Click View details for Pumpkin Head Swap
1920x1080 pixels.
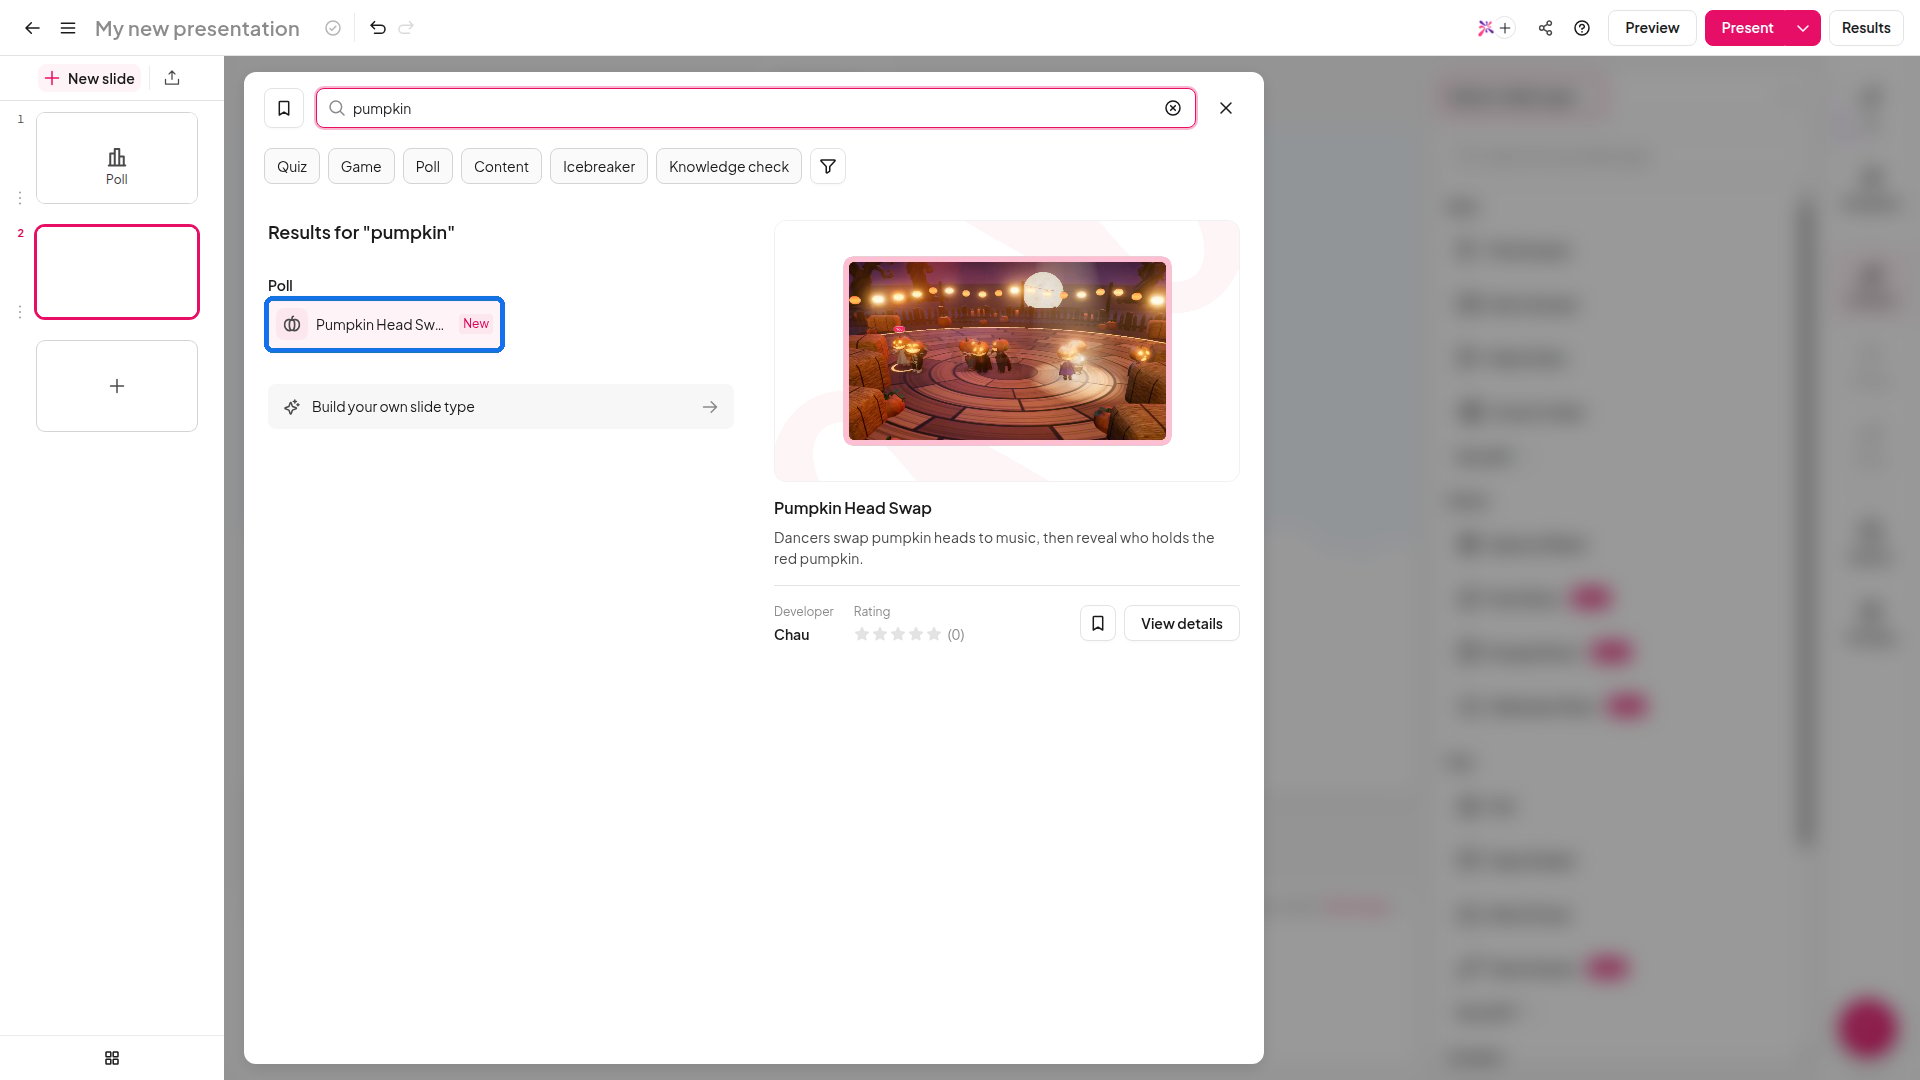click(1181, 623)
